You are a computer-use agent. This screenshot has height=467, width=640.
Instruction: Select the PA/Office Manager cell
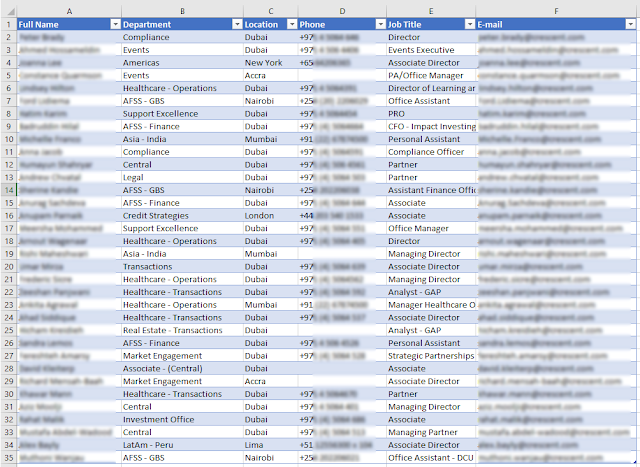click(x=431, y=76)
